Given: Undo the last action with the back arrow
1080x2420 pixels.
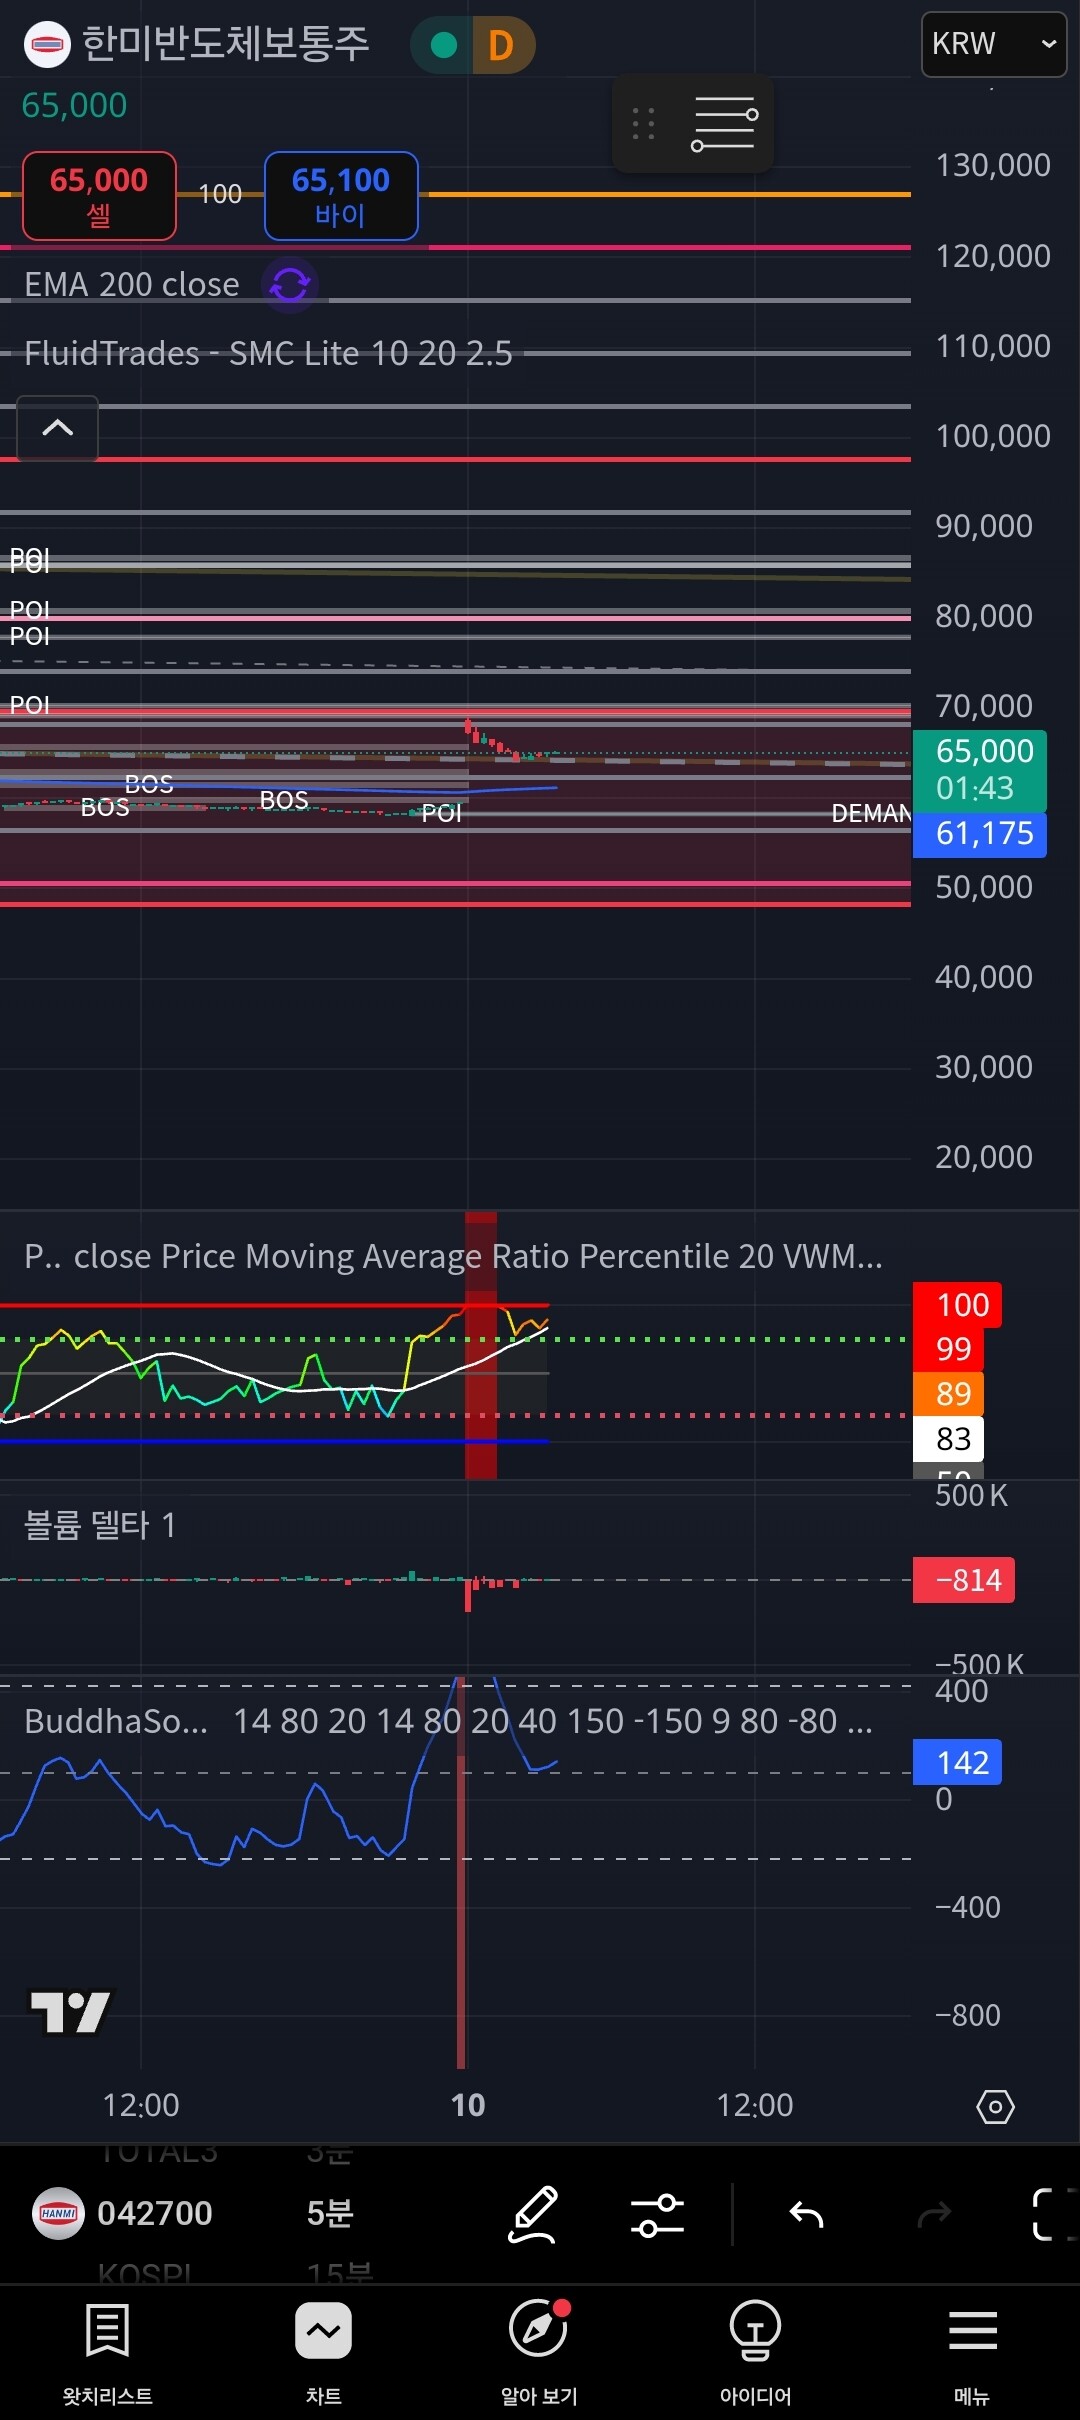Looking at the screenshot, I should (806, 2214).
